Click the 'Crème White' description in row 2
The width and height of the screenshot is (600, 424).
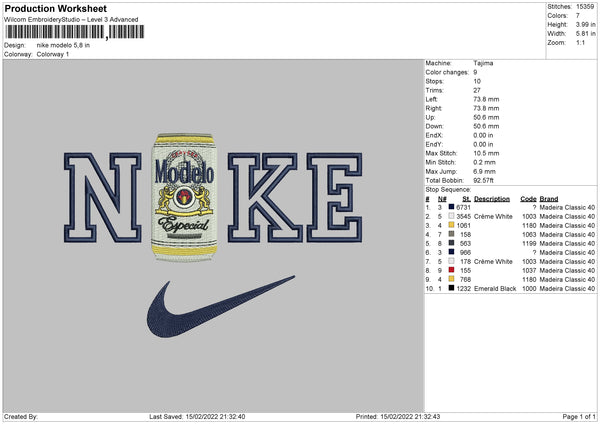coord(493,217)
